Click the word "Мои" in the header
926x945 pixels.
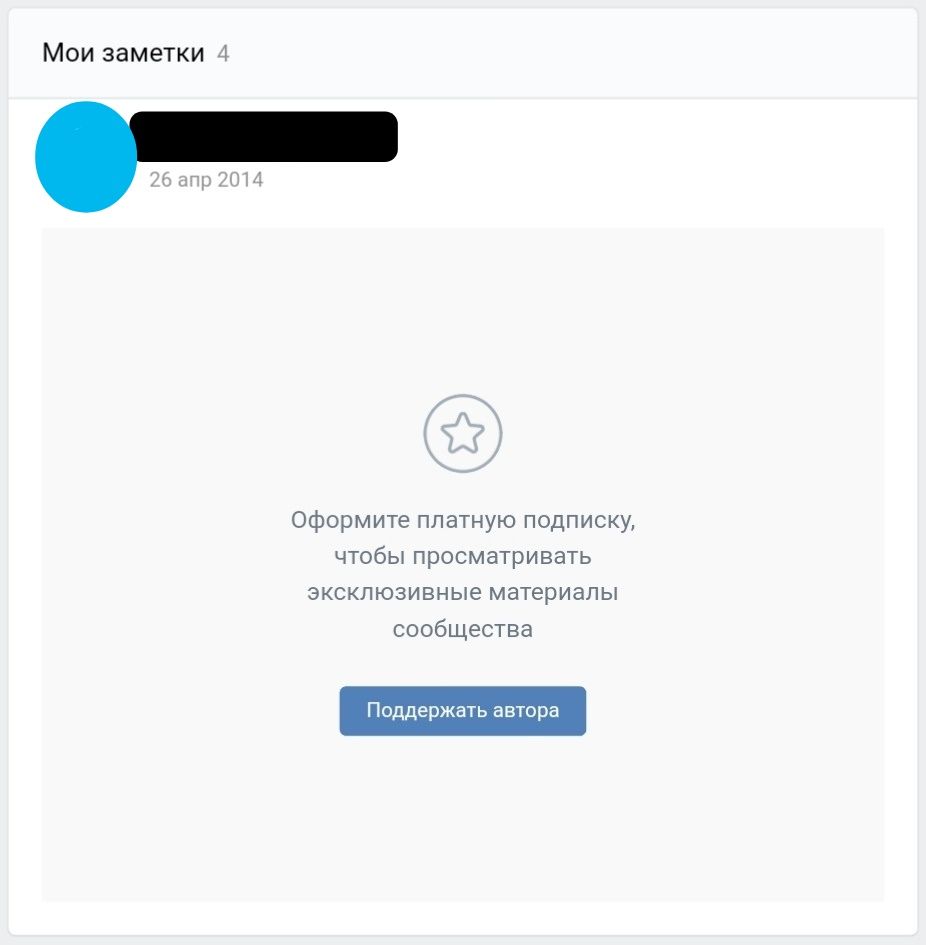click(68, 53)
